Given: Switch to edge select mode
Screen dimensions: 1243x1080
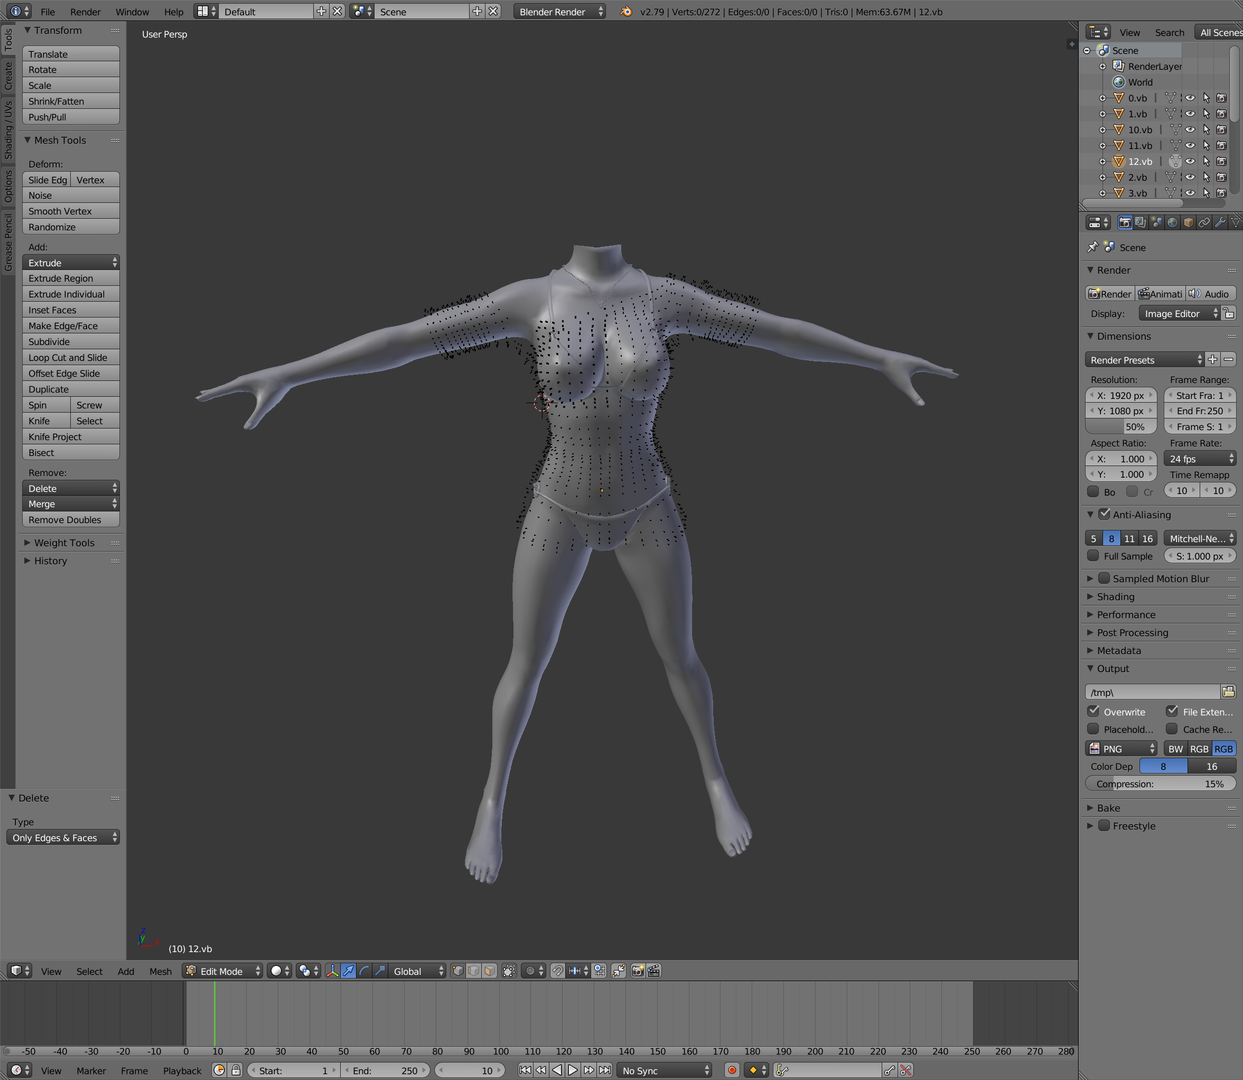Looking at the screenshot, I should click(474, 971).
